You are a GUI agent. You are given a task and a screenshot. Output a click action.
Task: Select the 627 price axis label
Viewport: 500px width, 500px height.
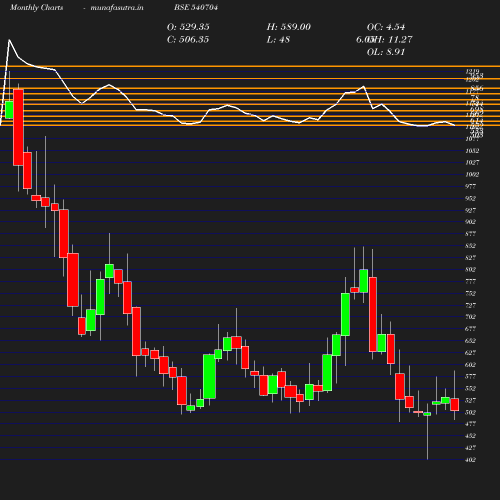point(470,353)
